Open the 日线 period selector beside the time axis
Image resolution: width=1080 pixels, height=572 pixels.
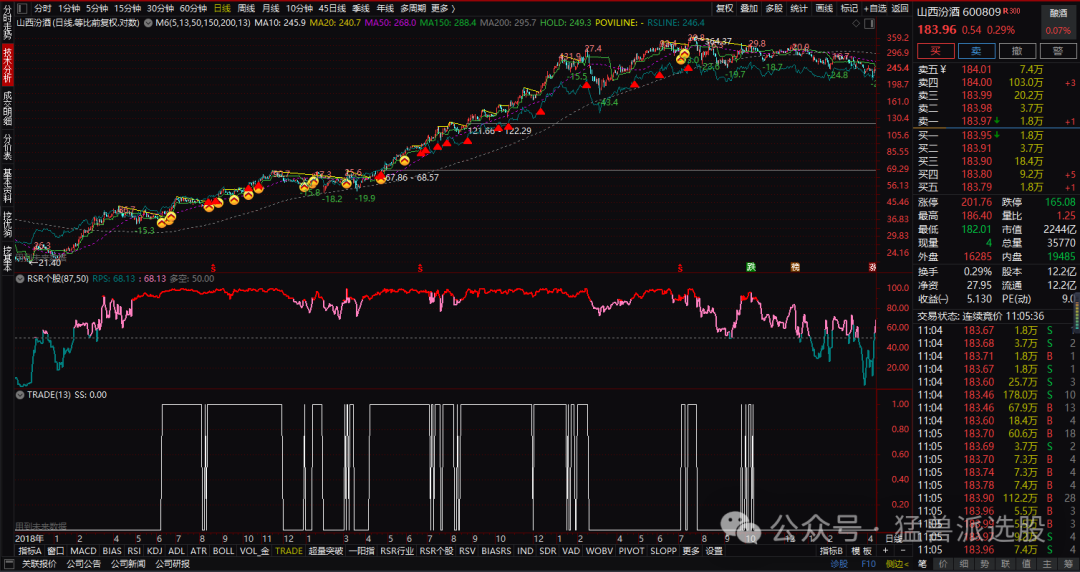(893, 538)
